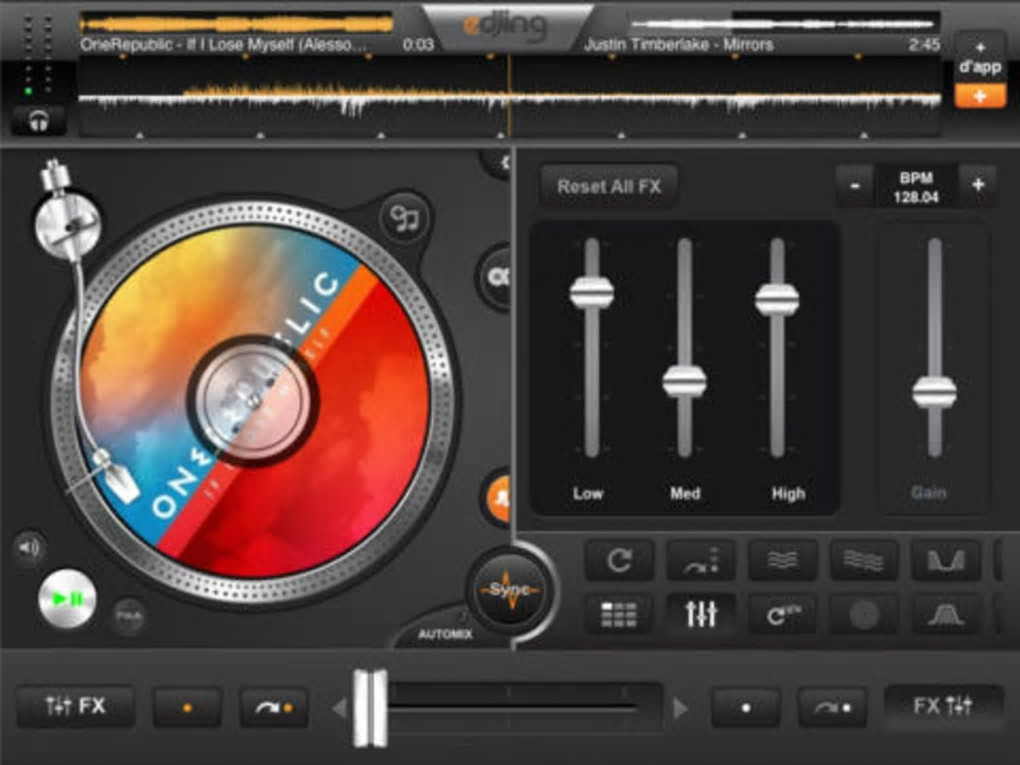Grab the Low EQ slider handle

coord(591,292)
